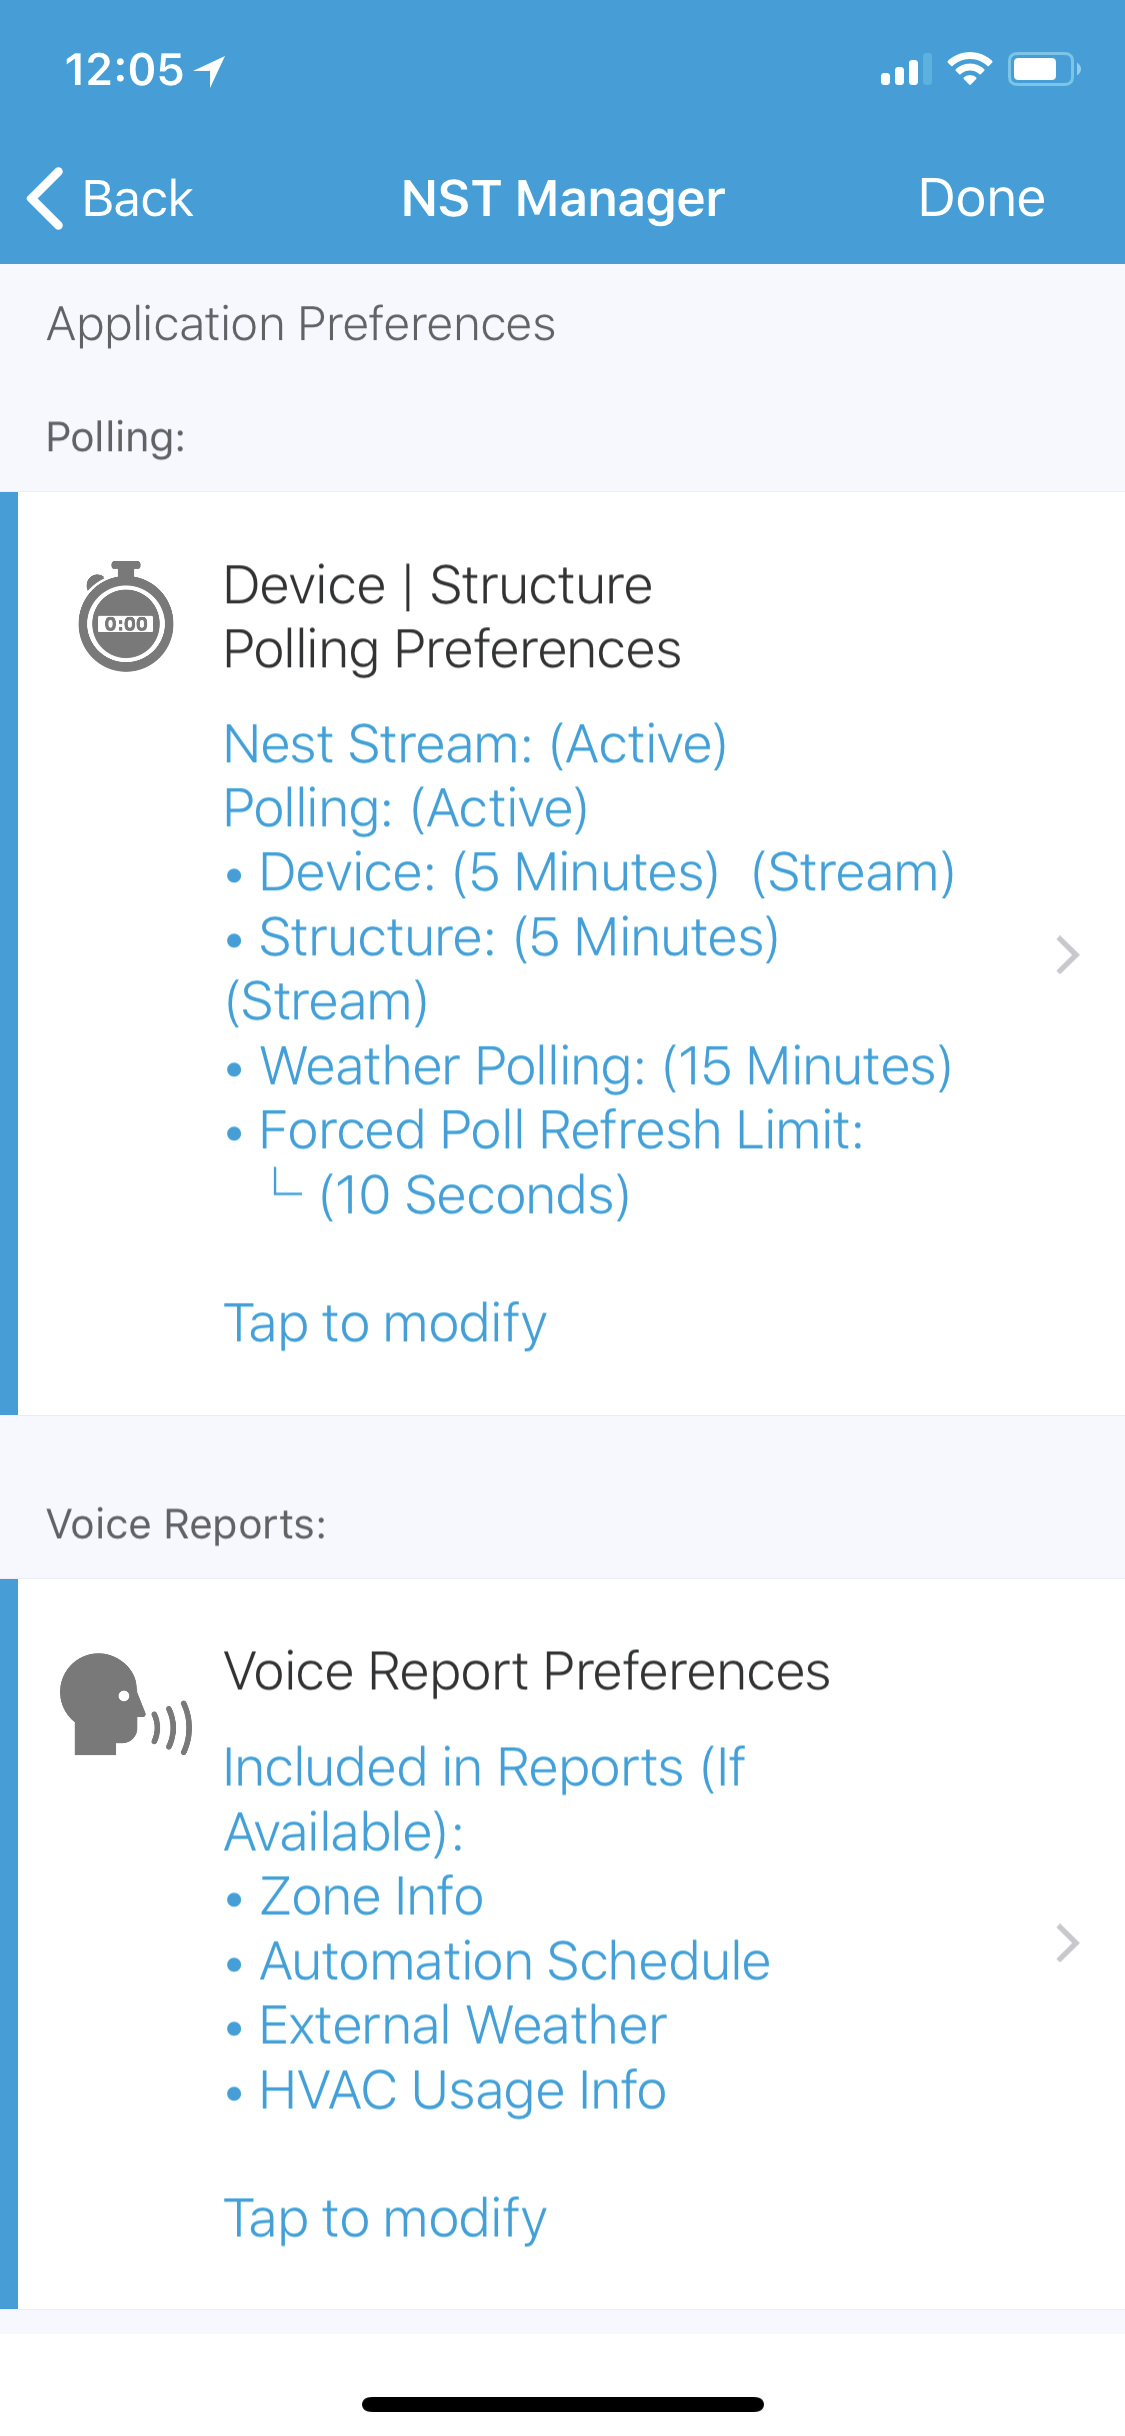
Task: Tap the HVAC Usage Info entry
Action: 462,2090
